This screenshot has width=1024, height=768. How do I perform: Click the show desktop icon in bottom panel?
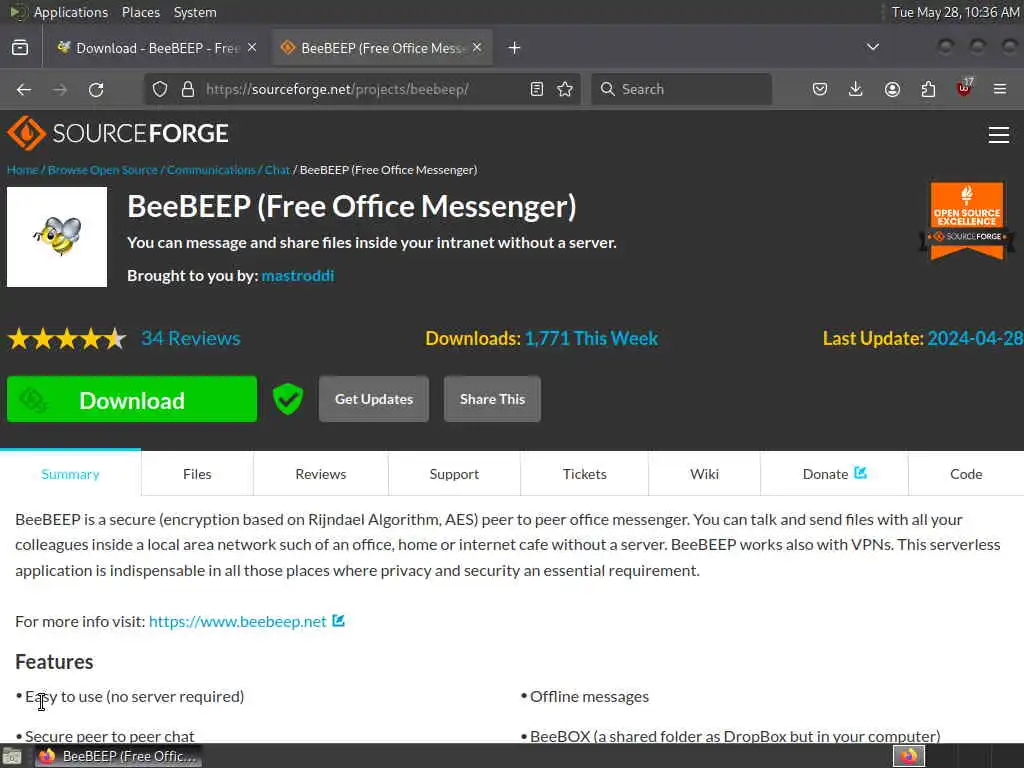[x=12, y=757]
